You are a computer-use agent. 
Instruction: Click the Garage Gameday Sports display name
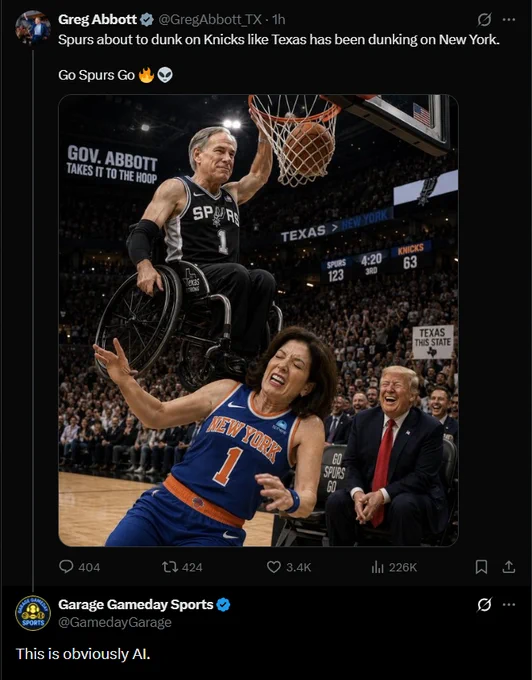click(x=136, y=604)
